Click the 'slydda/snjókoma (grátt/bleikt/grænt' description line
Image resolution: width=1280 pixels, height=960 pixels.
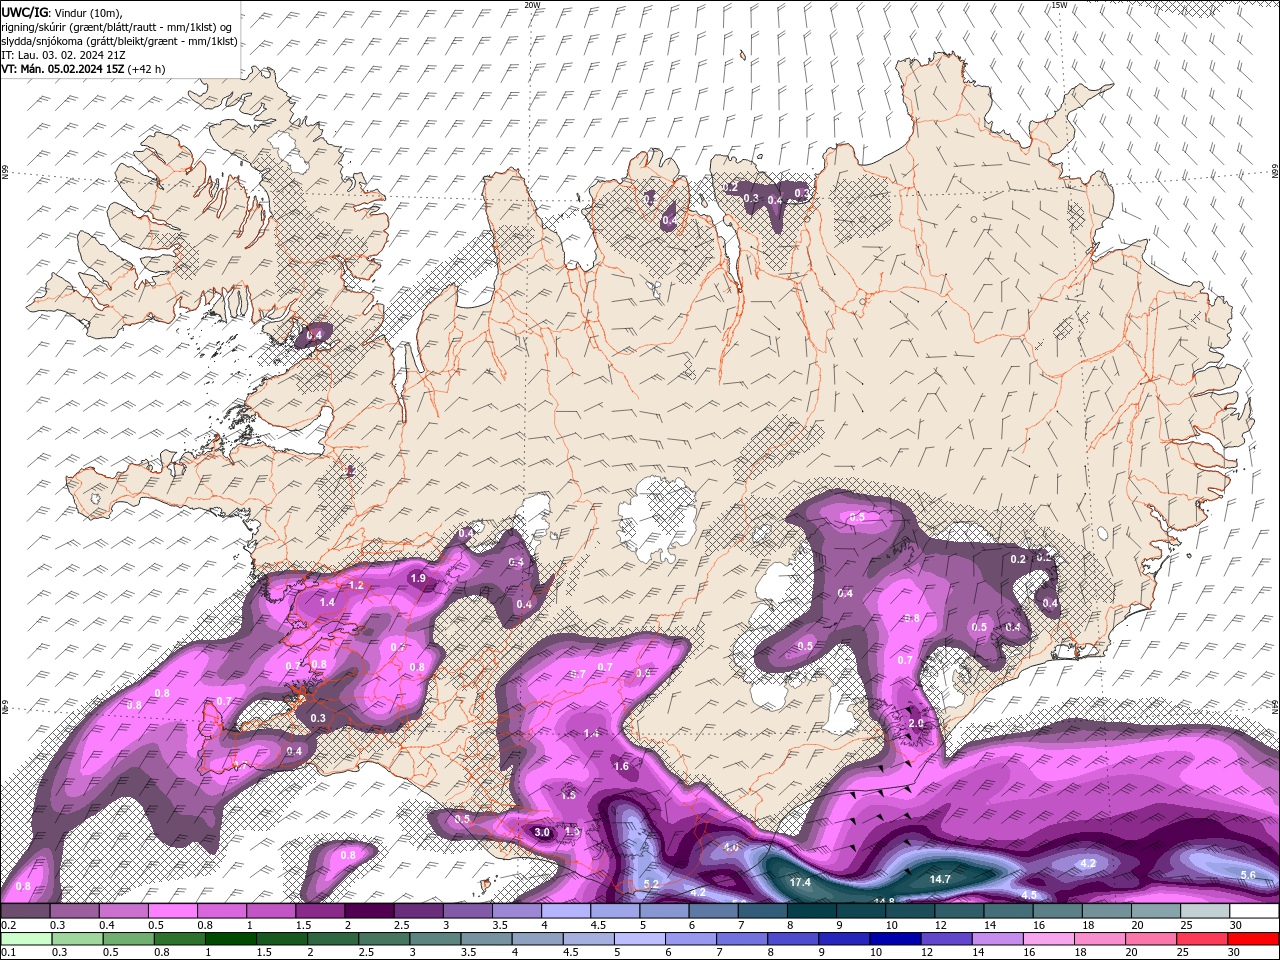click(x=119, y=41)
